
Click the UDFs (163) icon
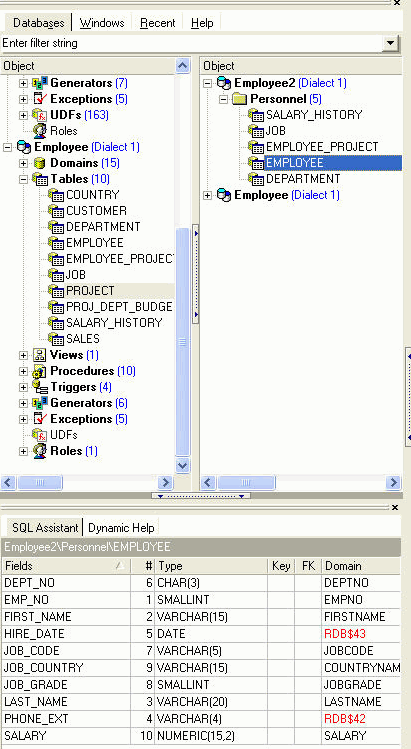[40, 115]
